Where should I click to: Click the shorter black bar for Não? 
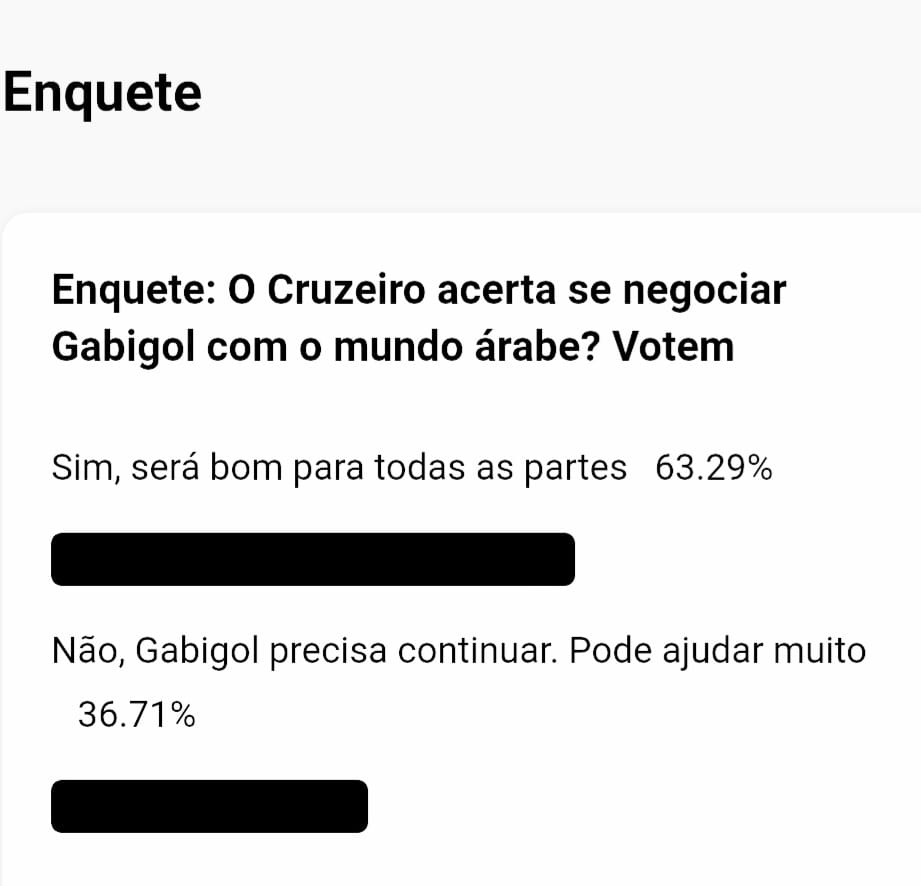tap(210, 806)
